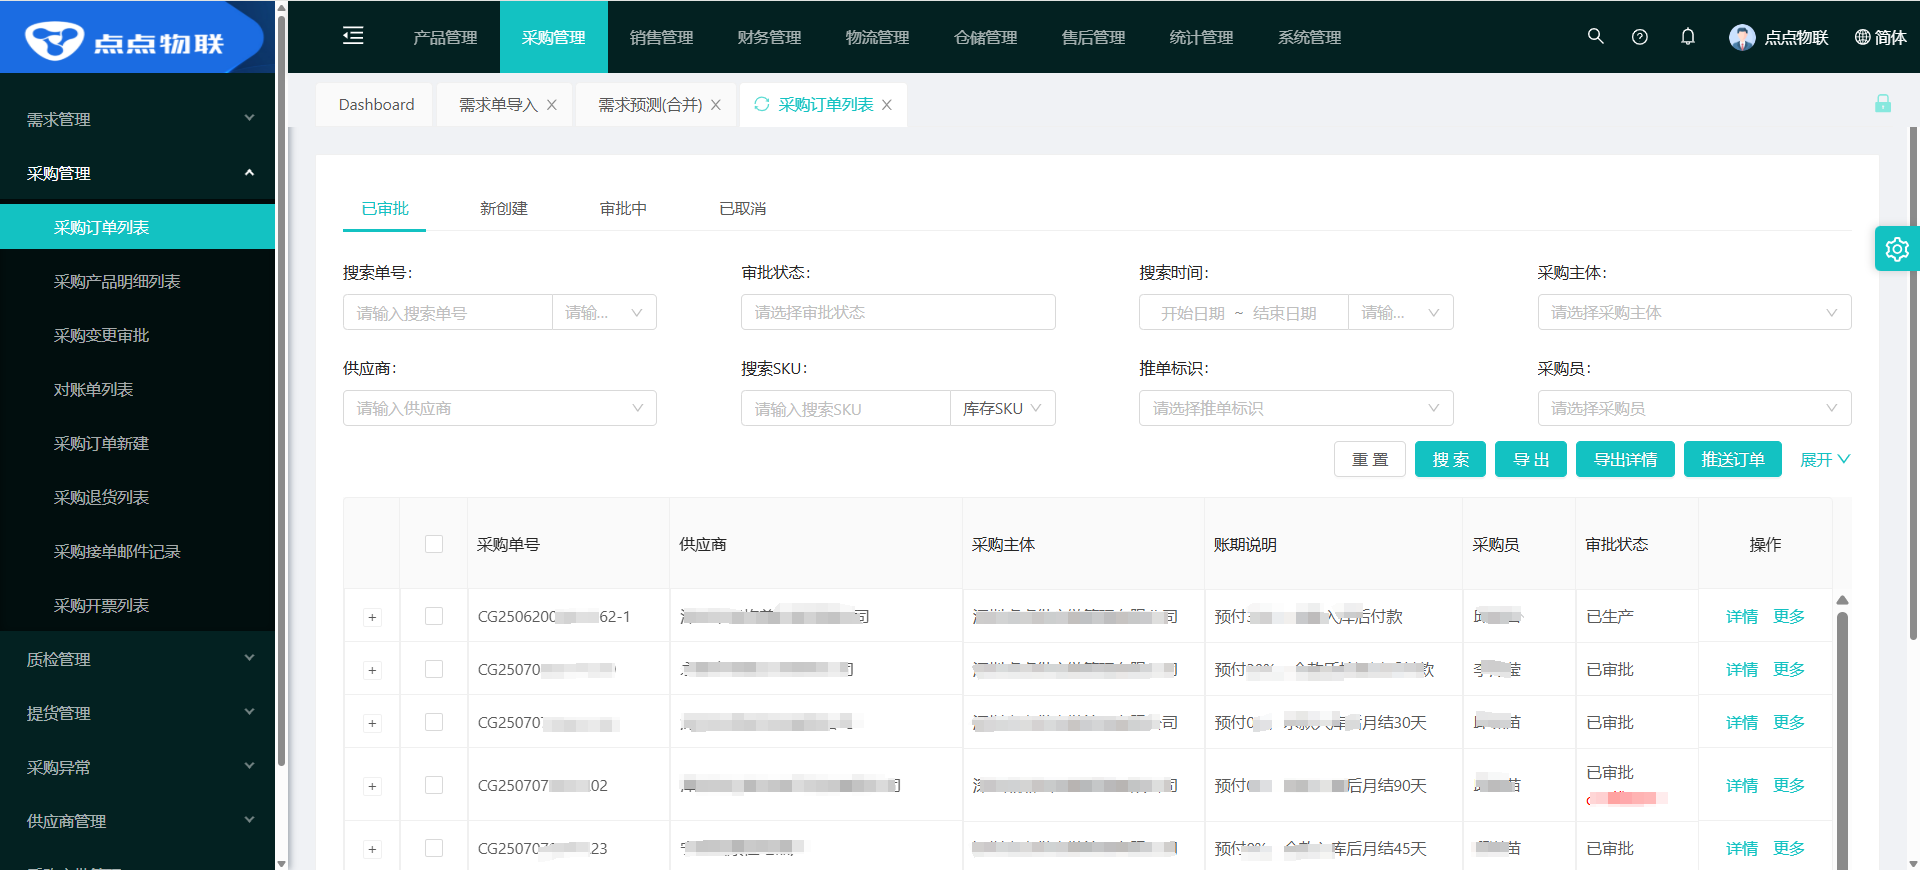The image size is (1920, 870).
Task: Open the 产品管理 top menu
Action: click(446, 37)
